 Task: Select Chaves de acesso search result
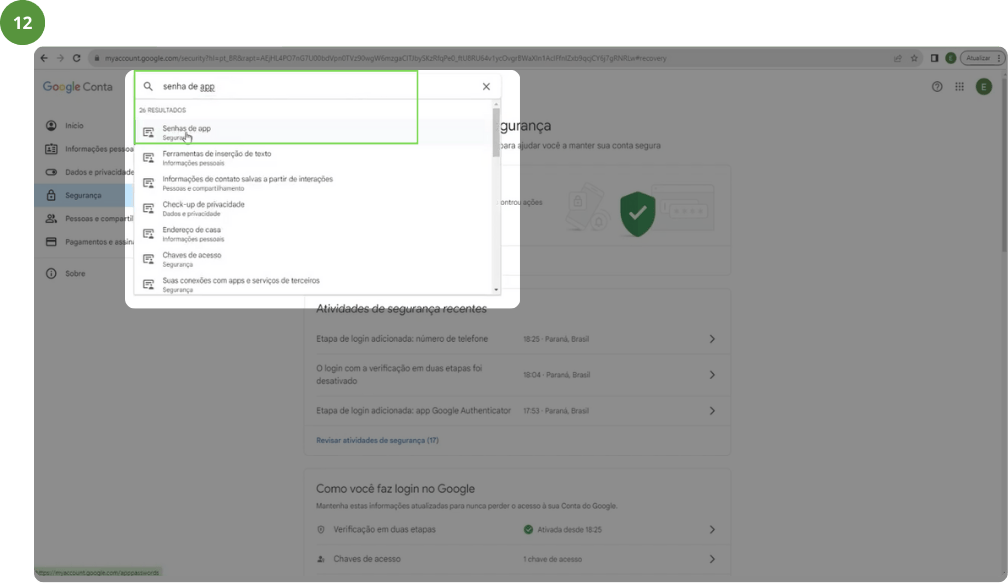point(315,259)
